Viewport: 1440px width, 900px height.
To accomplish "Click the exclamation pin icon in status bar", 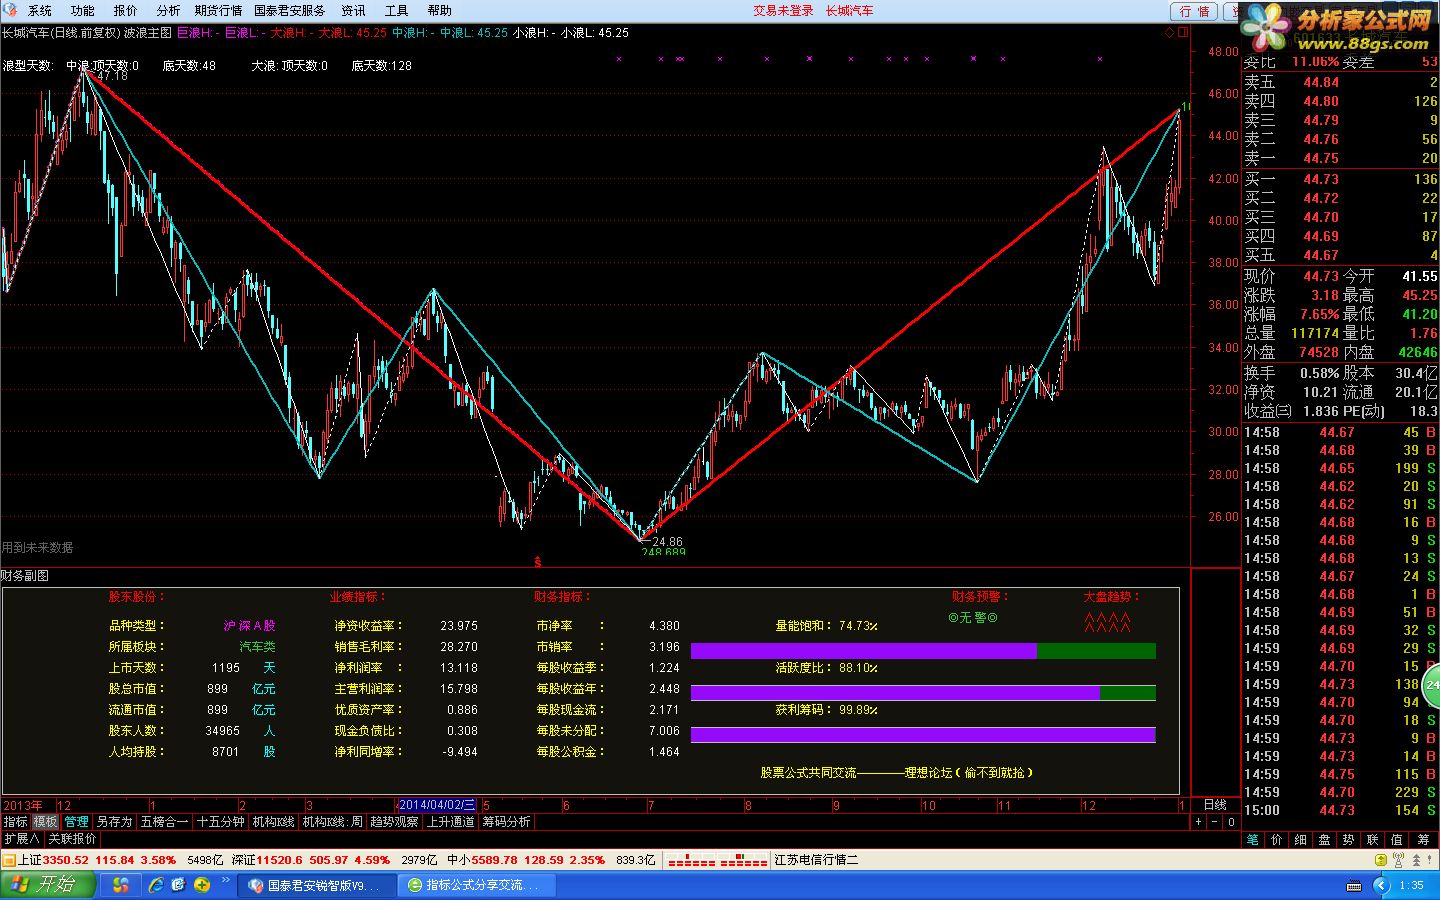I will [x=1429, y=859].
